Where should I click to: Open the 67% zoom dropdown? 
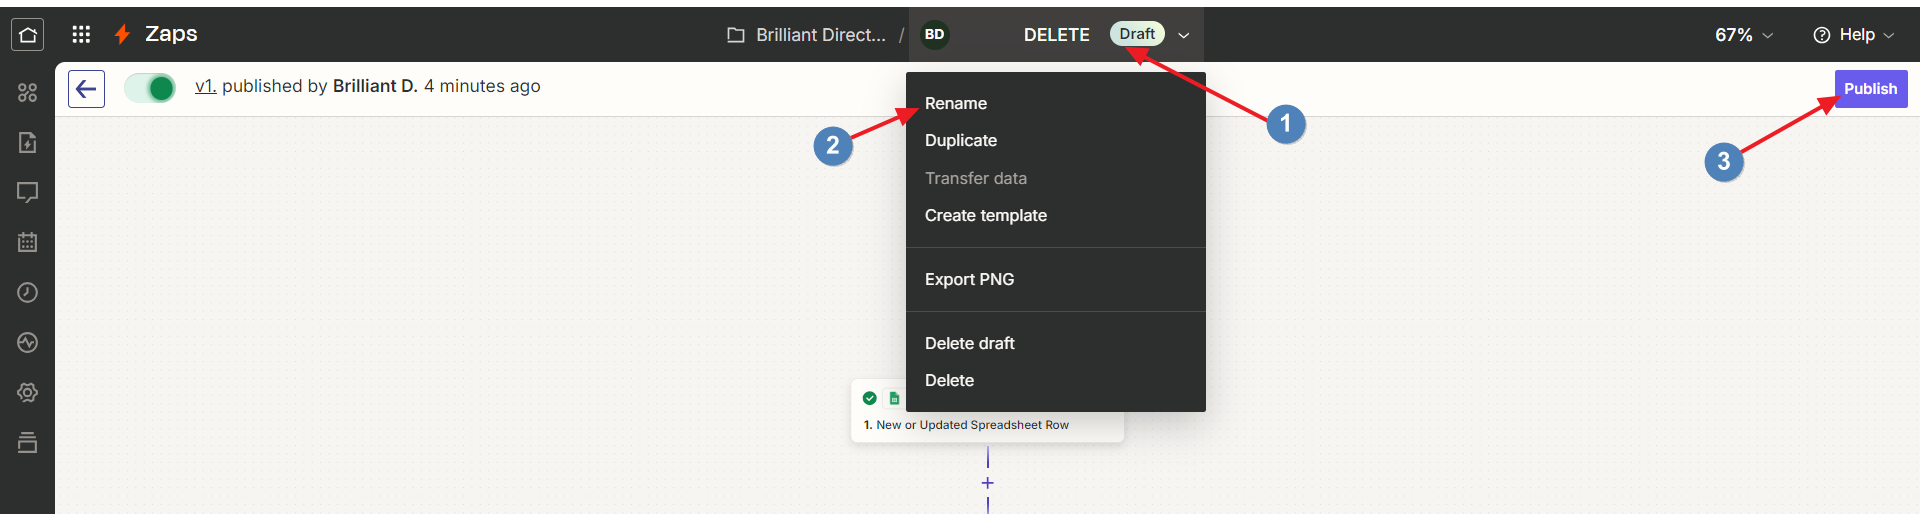1744,35
